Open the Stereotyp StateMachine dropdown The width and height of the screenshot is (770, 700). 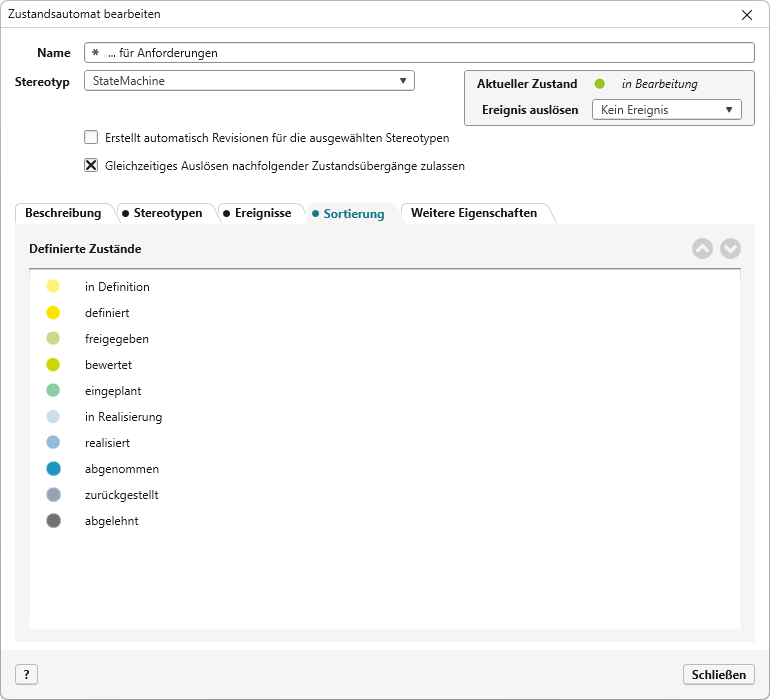click(249, 82)
